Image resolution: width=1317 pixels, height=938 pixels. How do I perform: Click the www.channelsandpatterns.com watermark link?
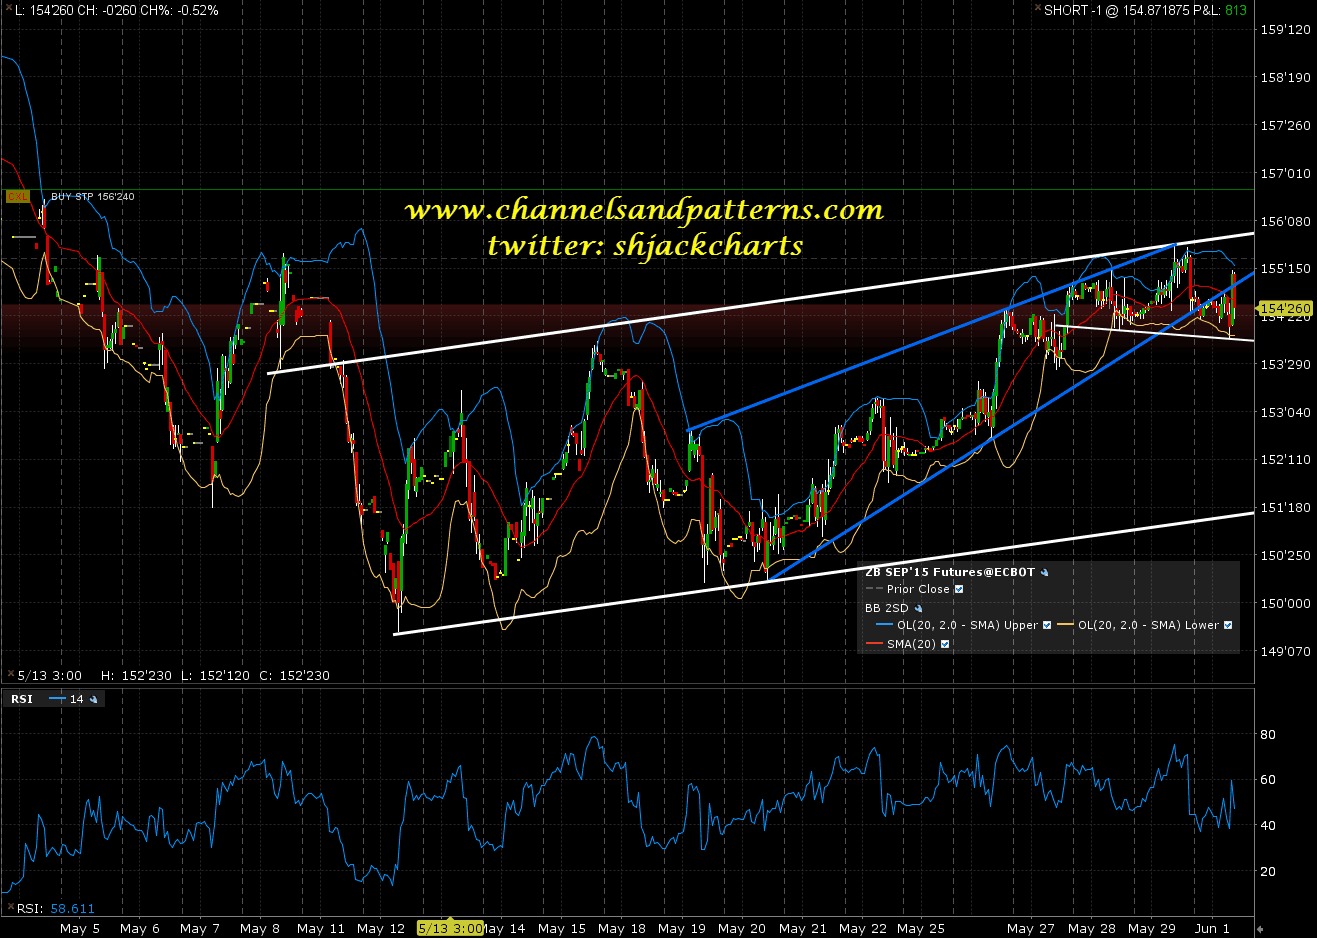coord(644,210)
